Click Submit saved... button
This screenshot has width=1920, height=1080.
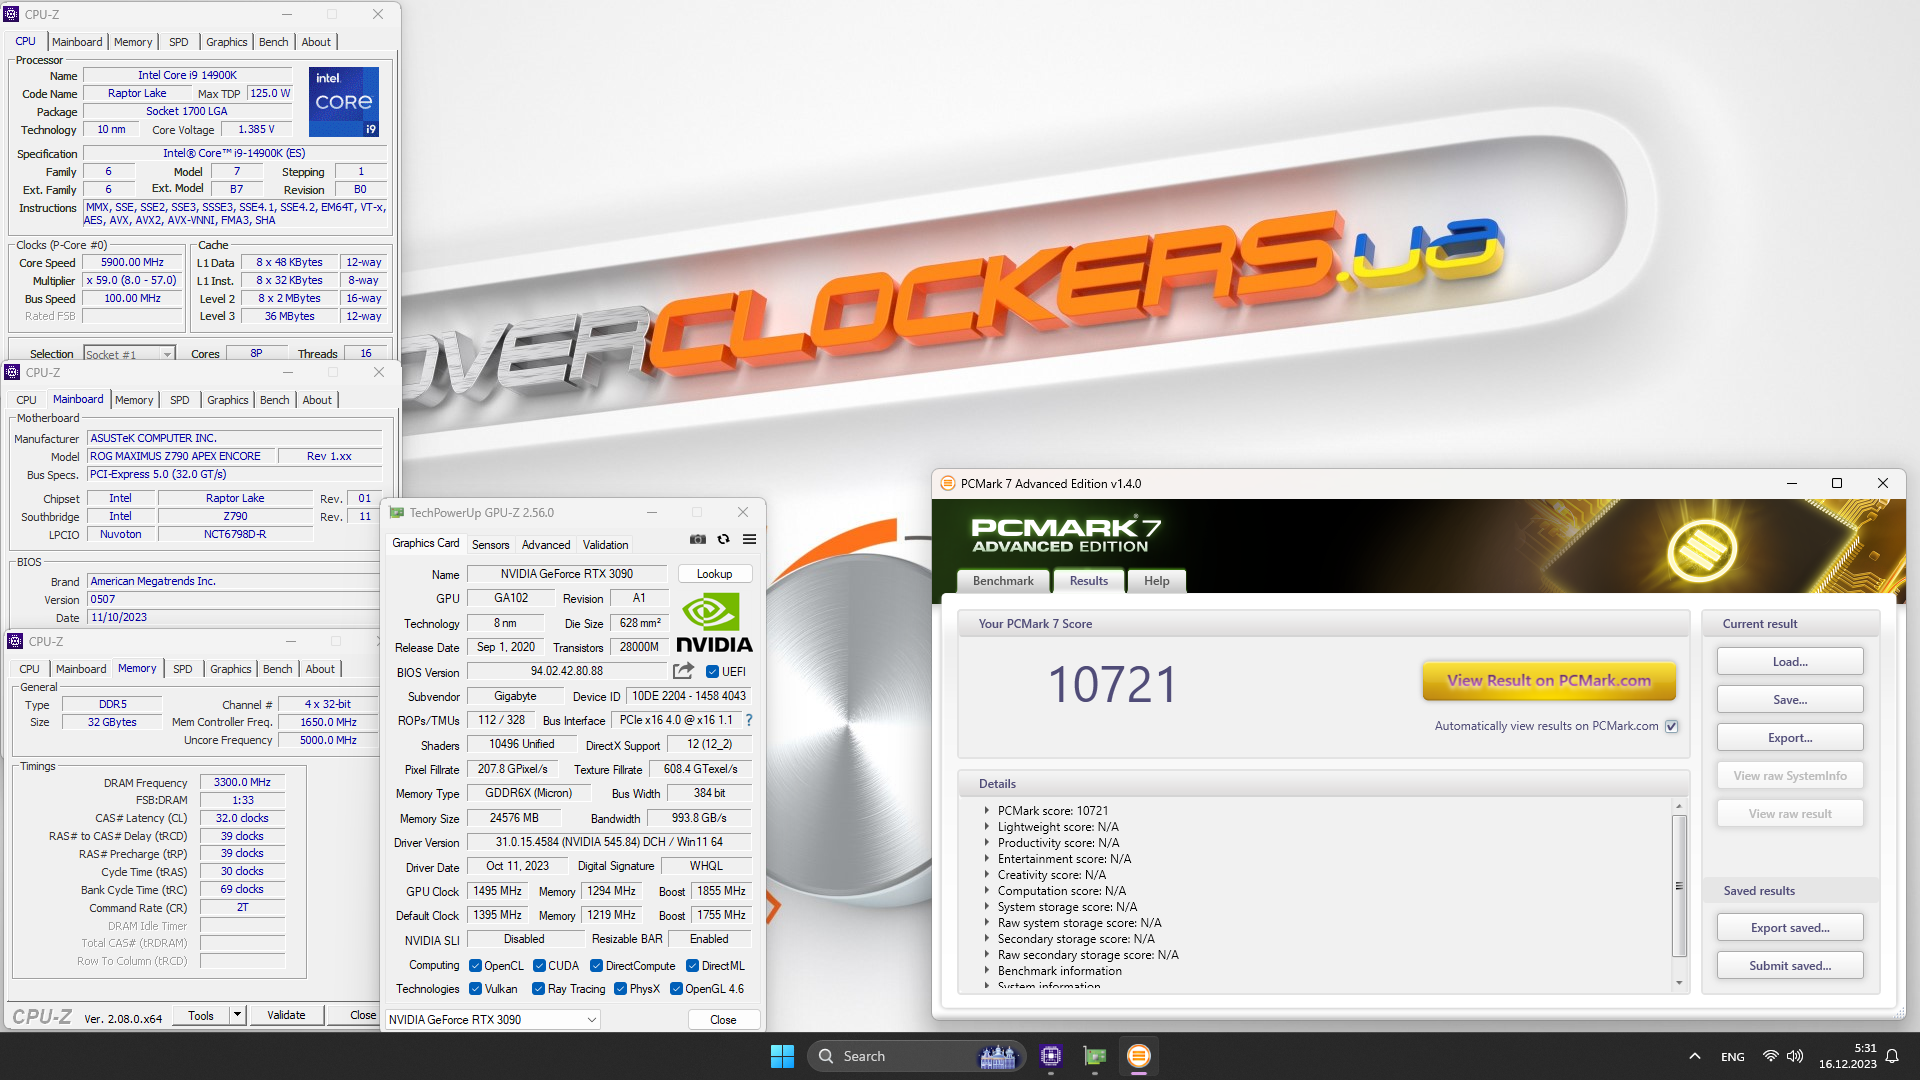pos(1790,966)
